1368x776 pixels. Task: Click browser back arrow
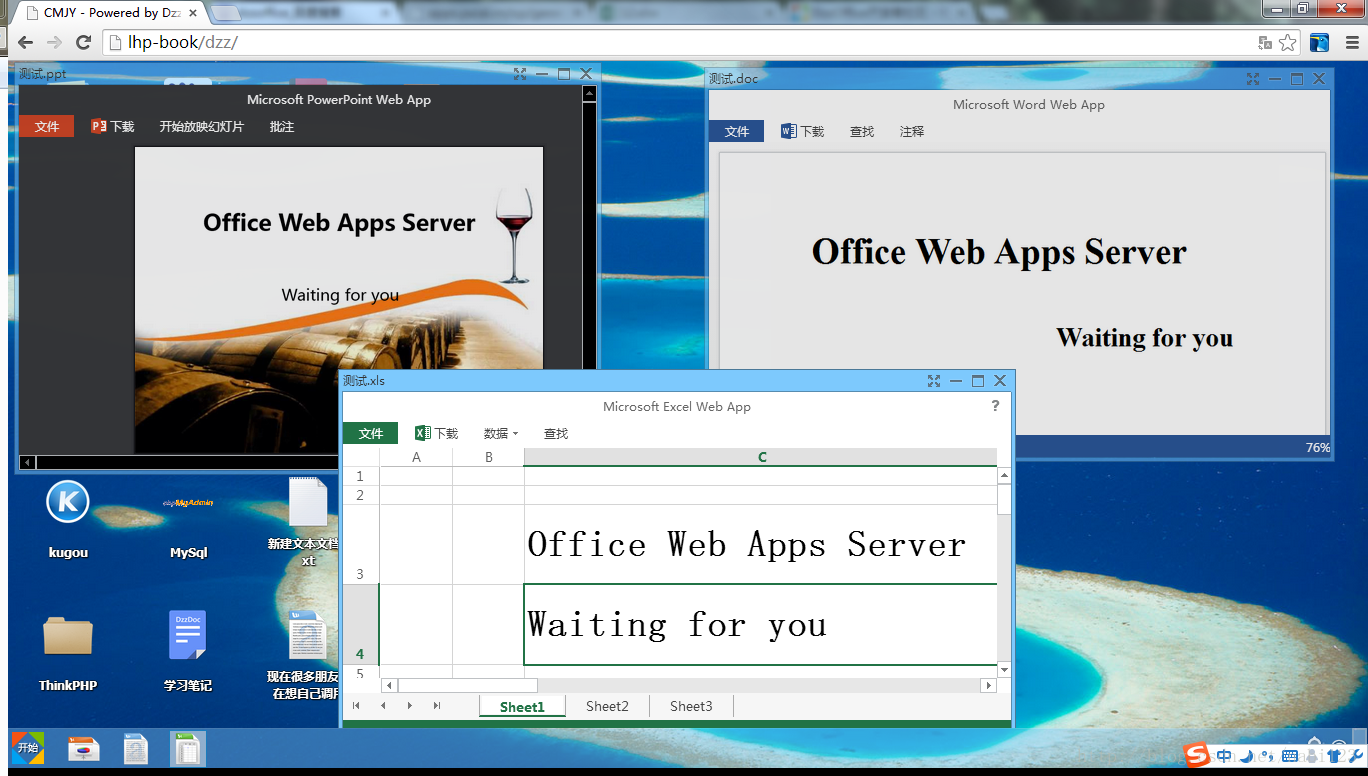pos(25,42)
